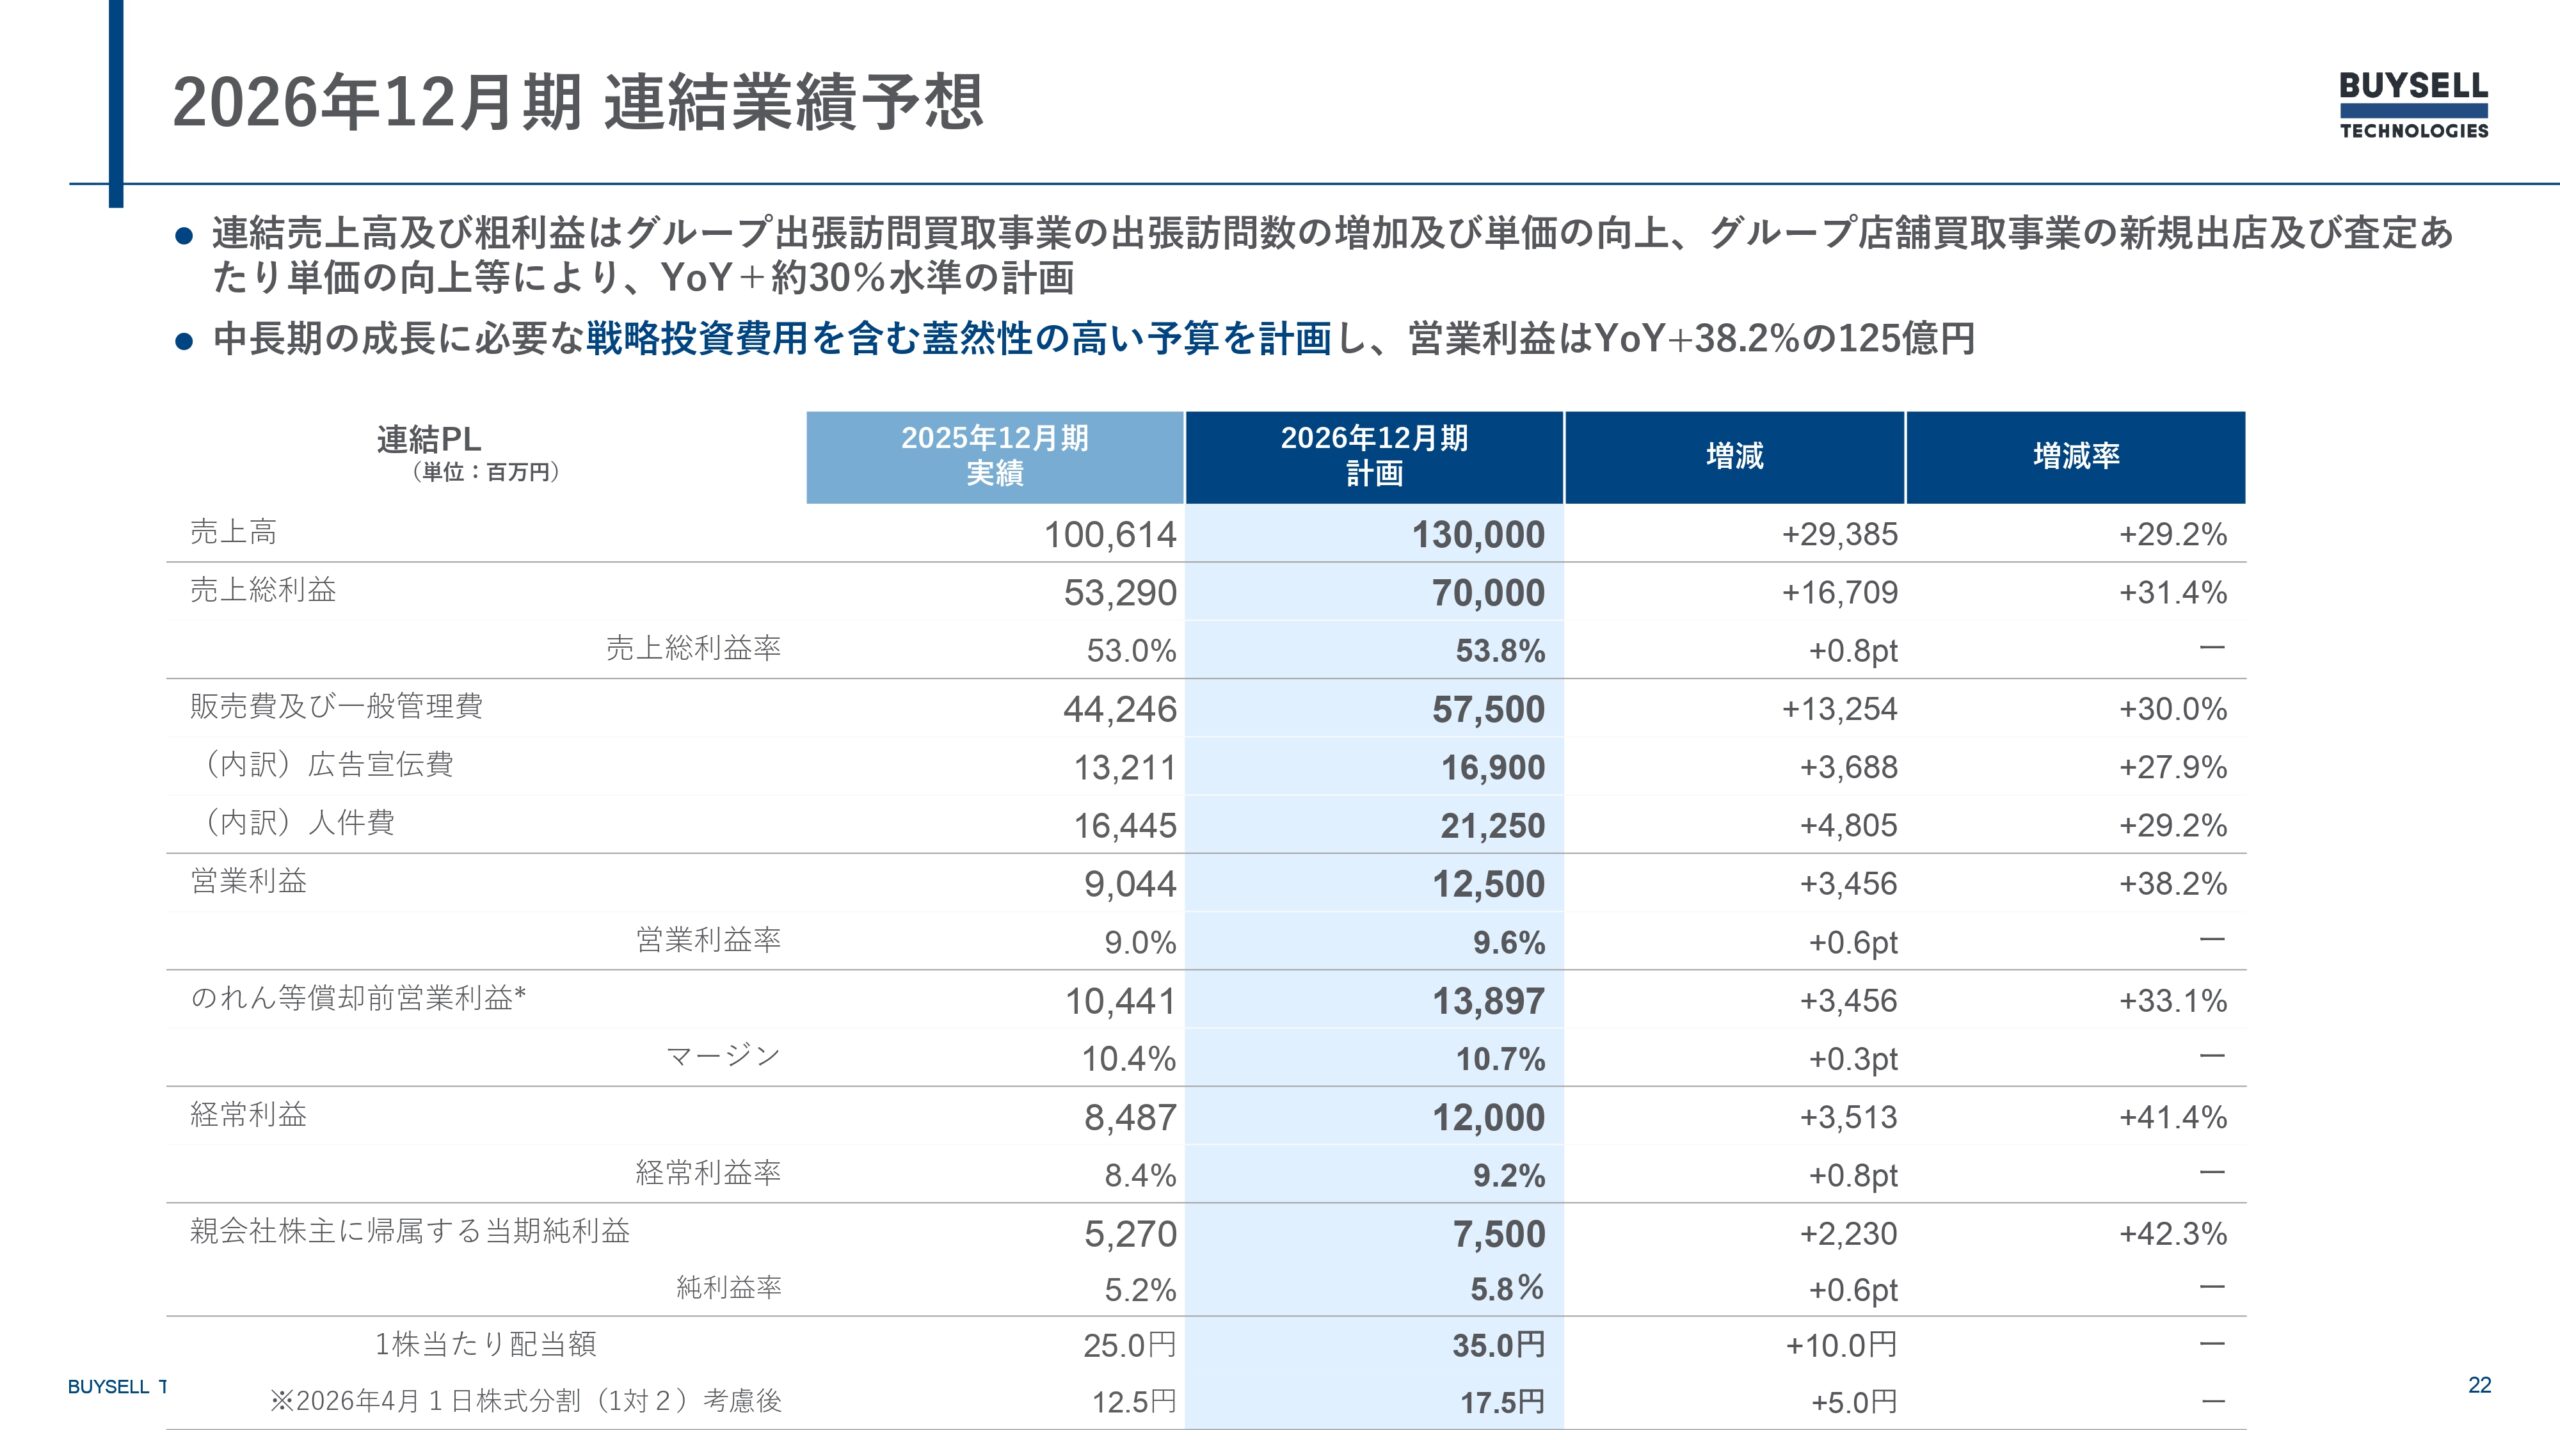2560x1440 pixels.
Task: Select the 経常利益 row label
Action: (x=249, y=1114)
